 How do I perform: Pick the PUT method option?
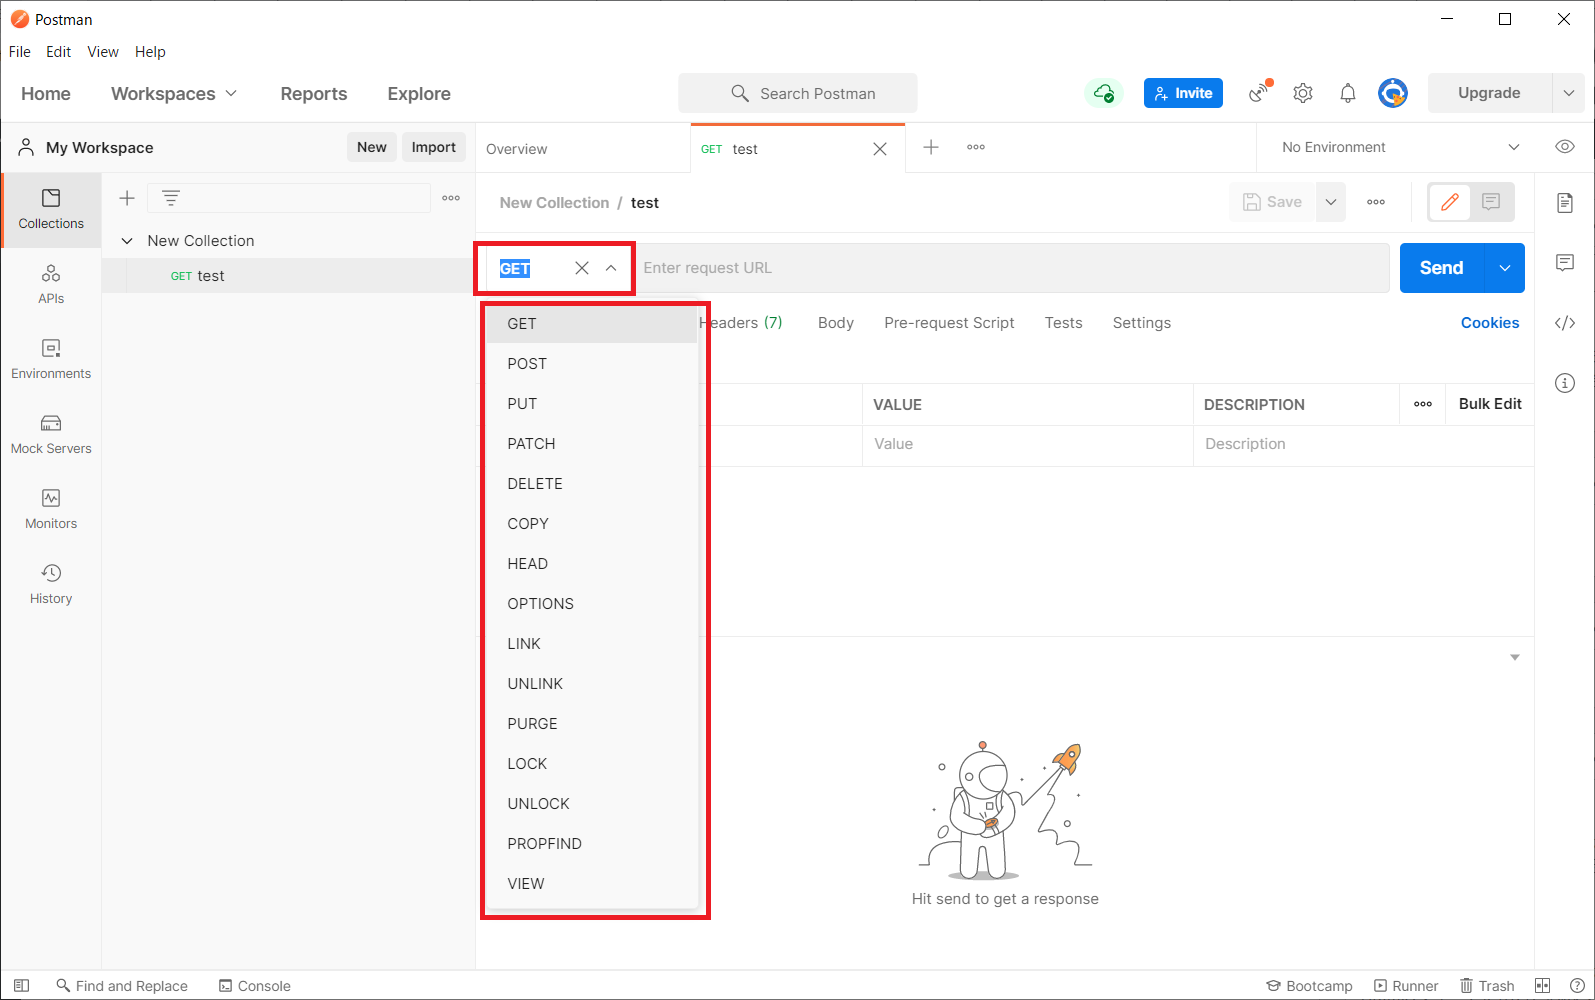[591, 404]
